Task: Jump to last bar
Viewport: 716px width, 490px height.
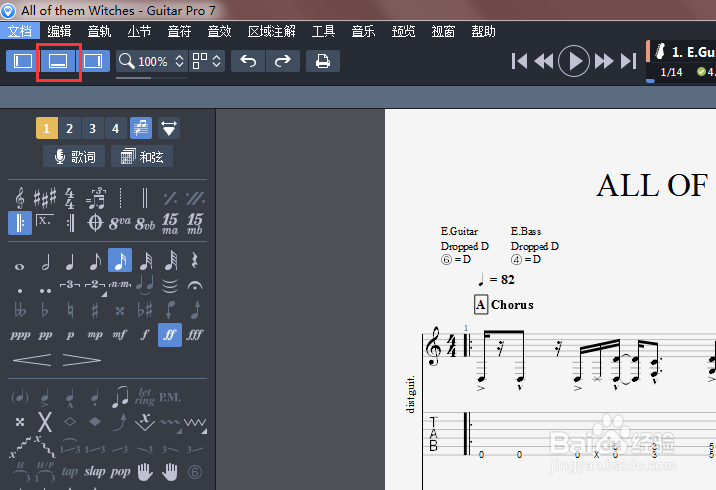Action: click(628, 61)
